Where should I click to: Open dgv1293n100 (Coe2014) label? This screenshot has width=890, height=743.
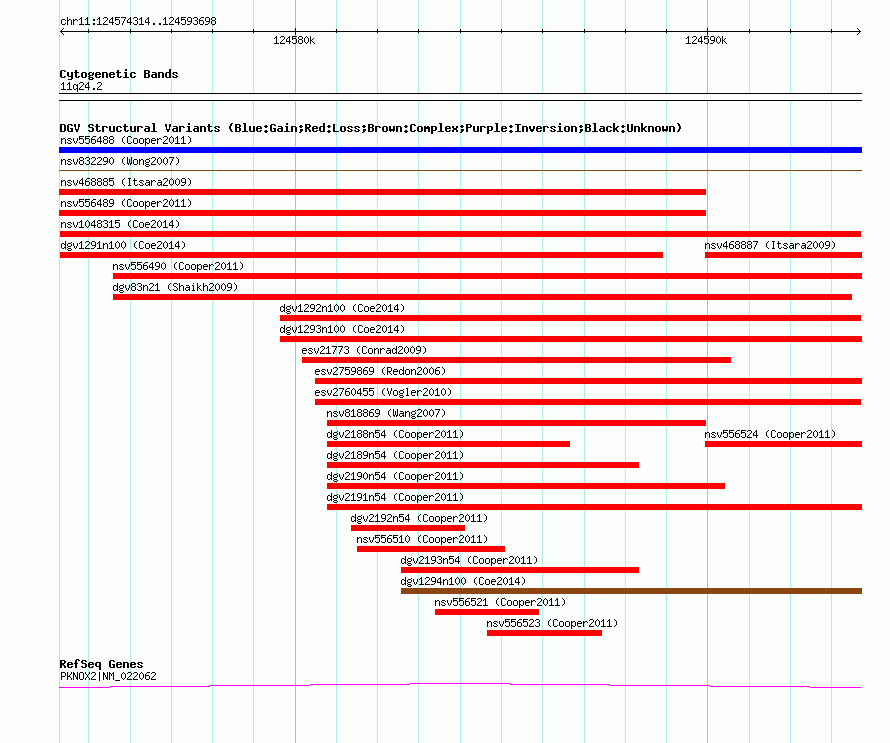(x=342, y=329)
